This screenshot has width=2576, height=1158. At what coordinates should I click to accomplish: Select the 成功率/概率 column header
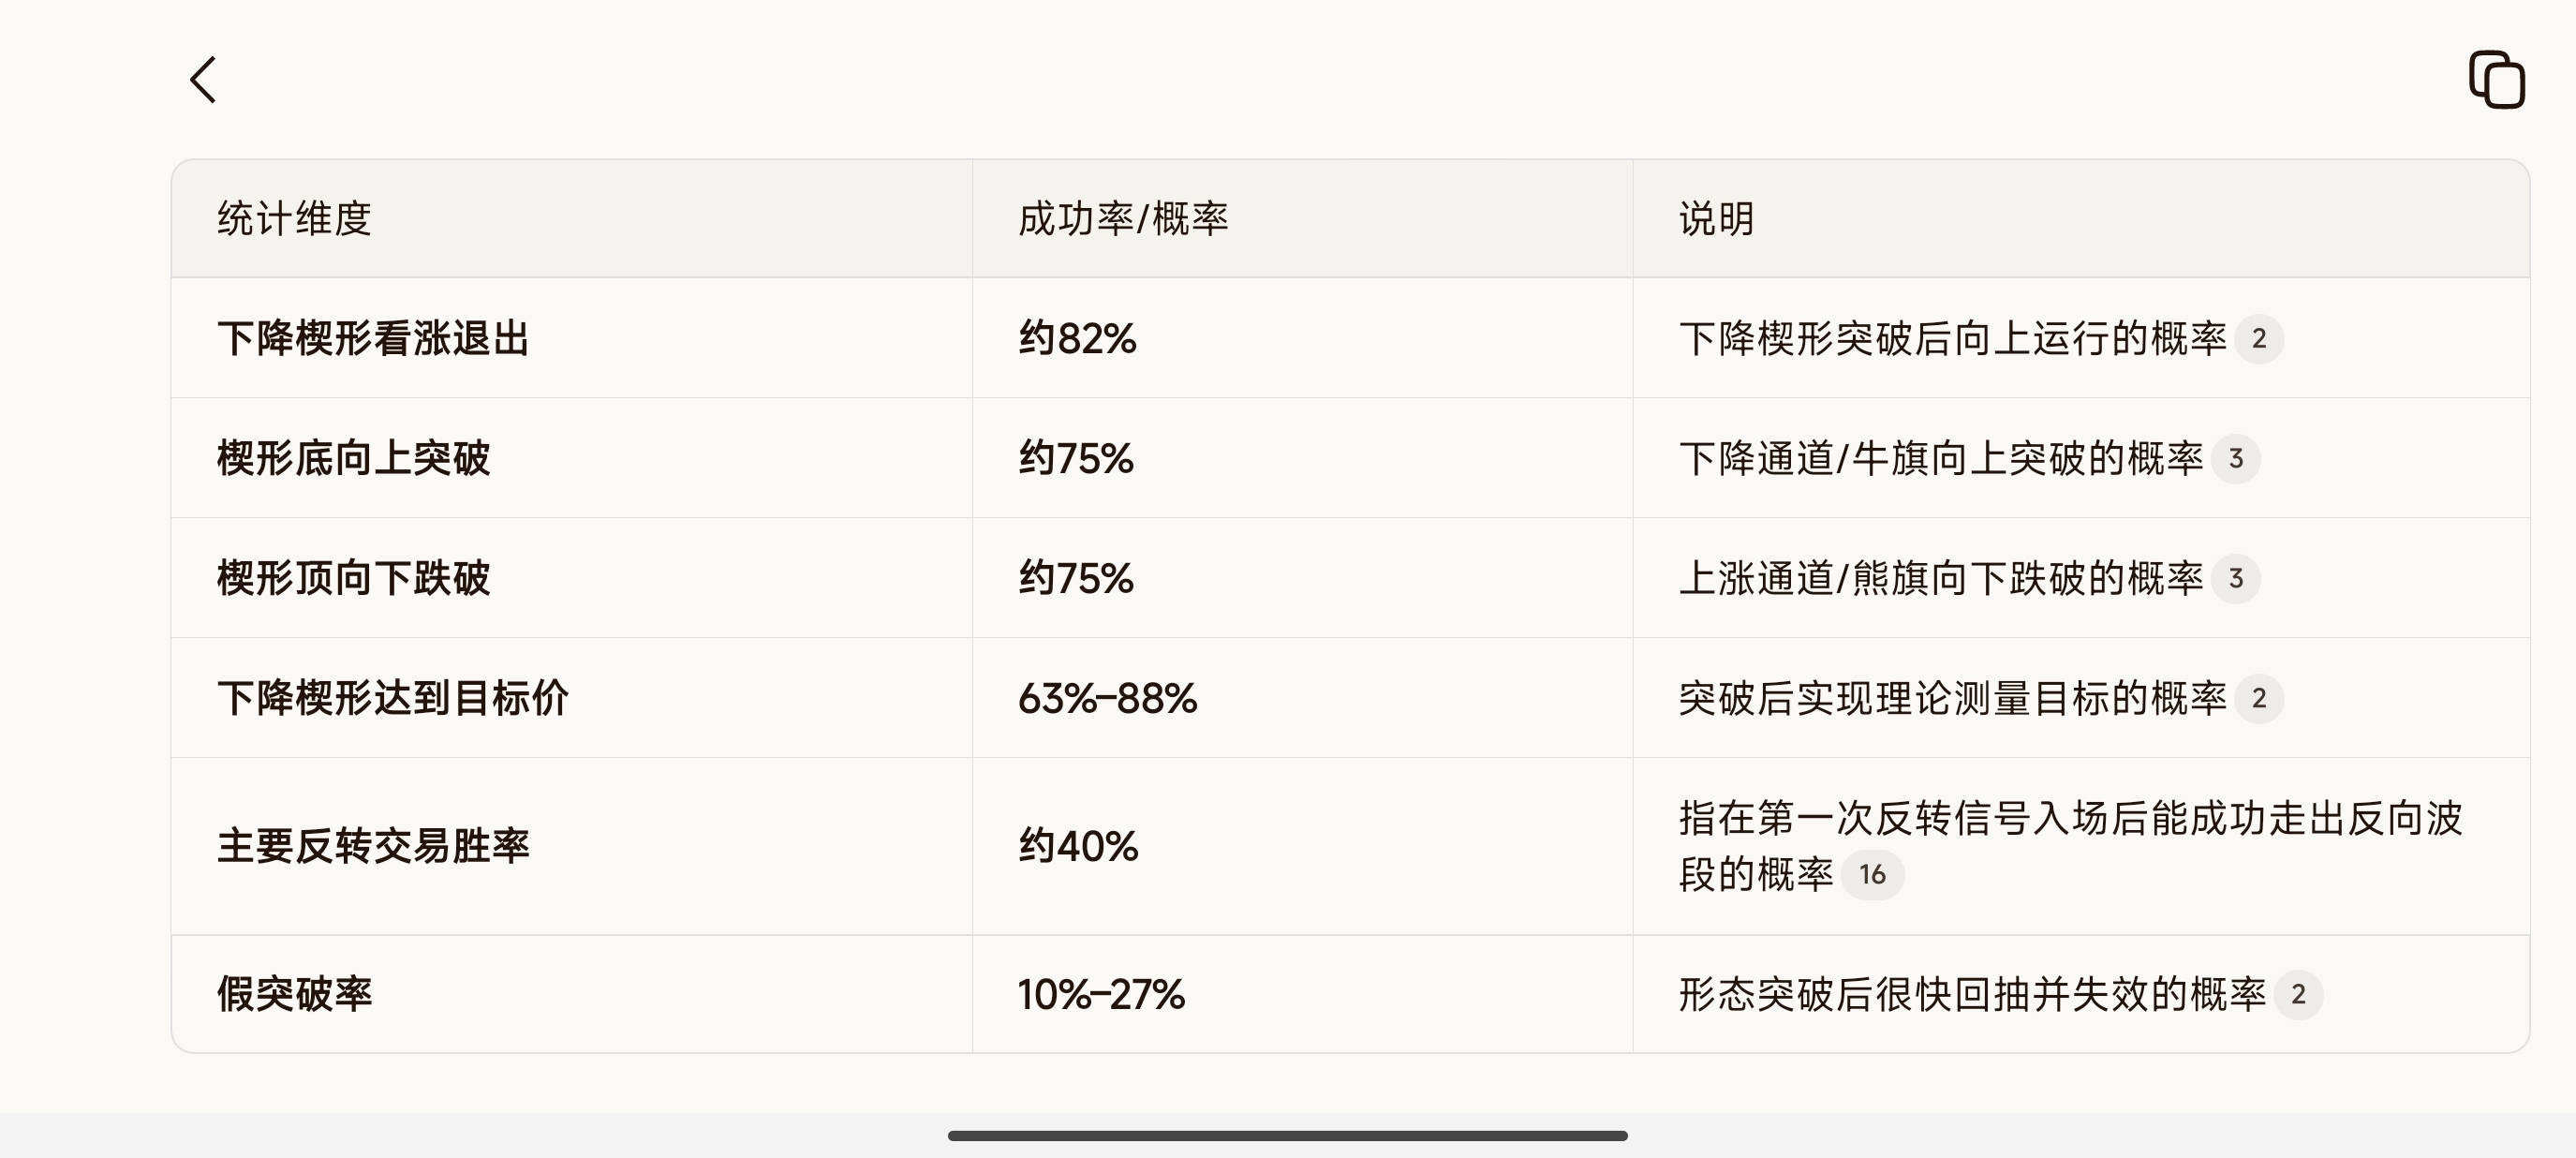coord(1123,219)
